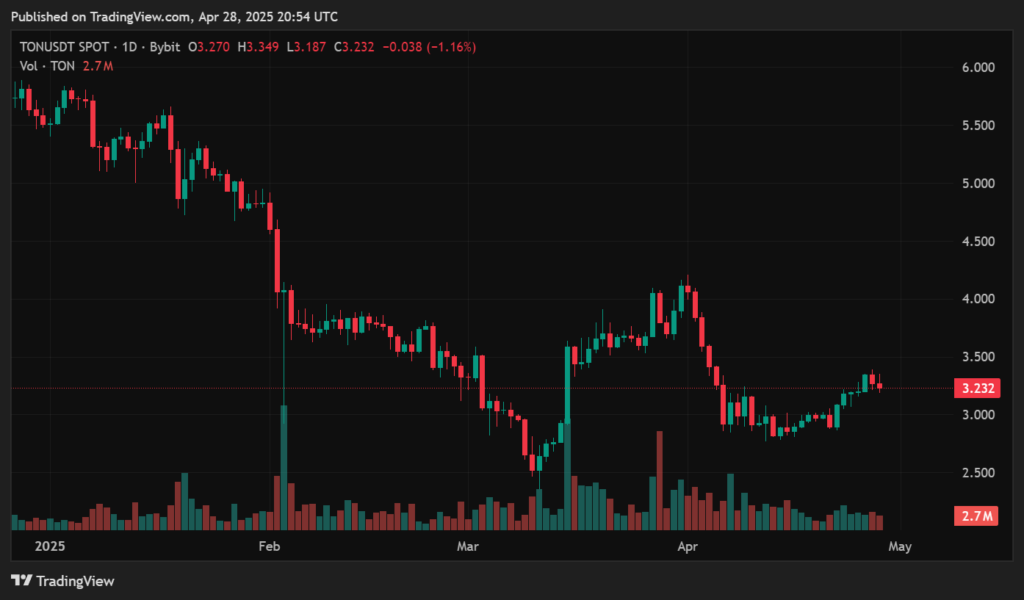
Task: Click the tall green volume bar in mid-March
Action: pos(568,476)
